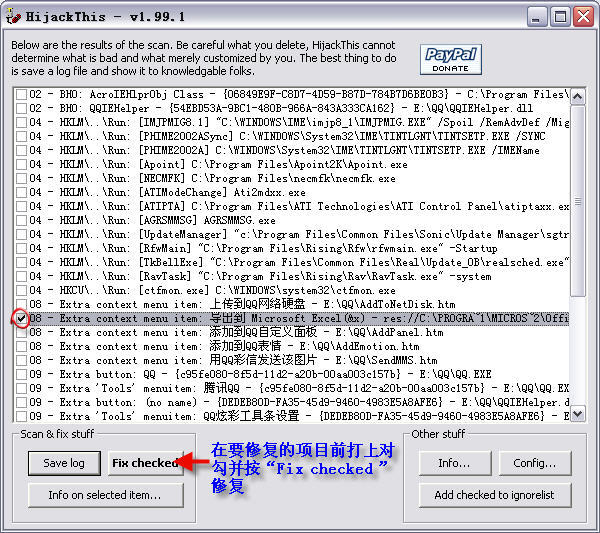Check the RfwMain Rising firewall entry
This screenshot has width=600, height=533.
(21, 248)
